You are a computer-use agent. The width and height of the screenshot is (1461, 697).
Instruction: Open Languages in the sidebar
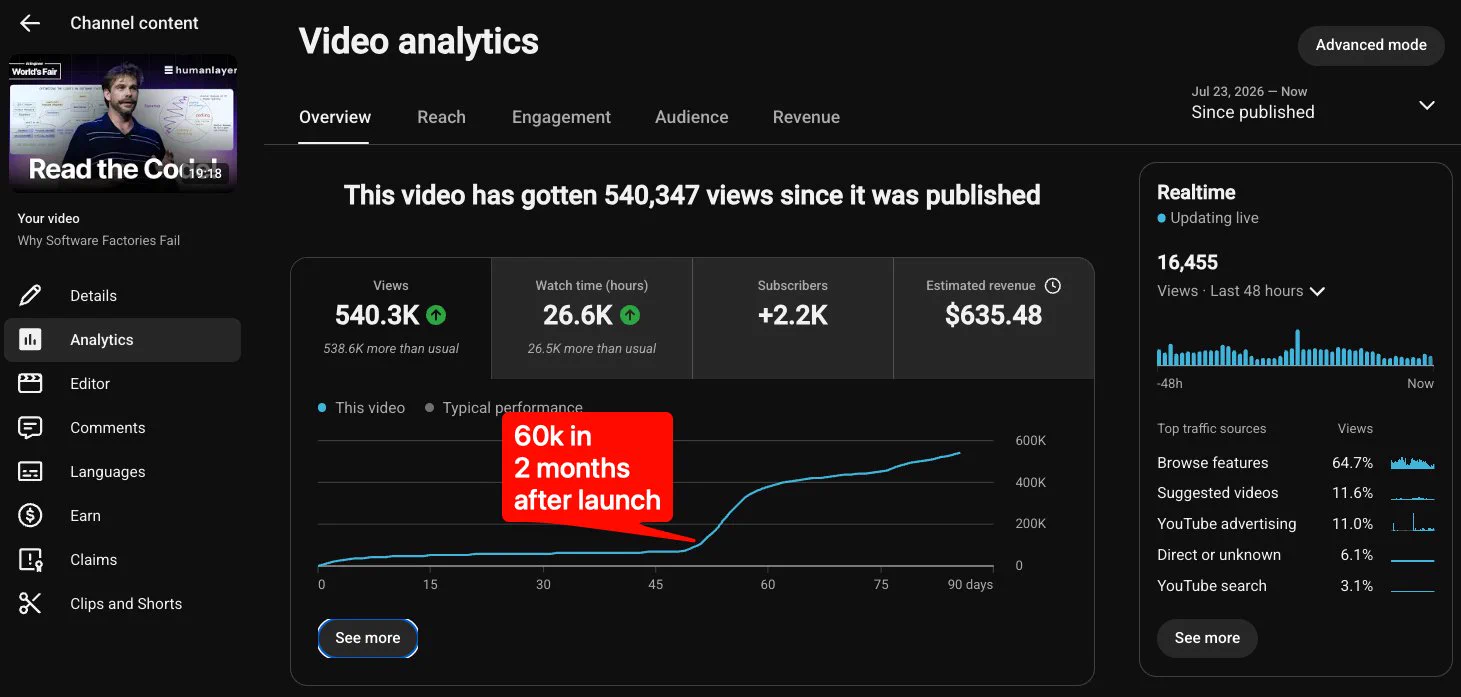122,471
